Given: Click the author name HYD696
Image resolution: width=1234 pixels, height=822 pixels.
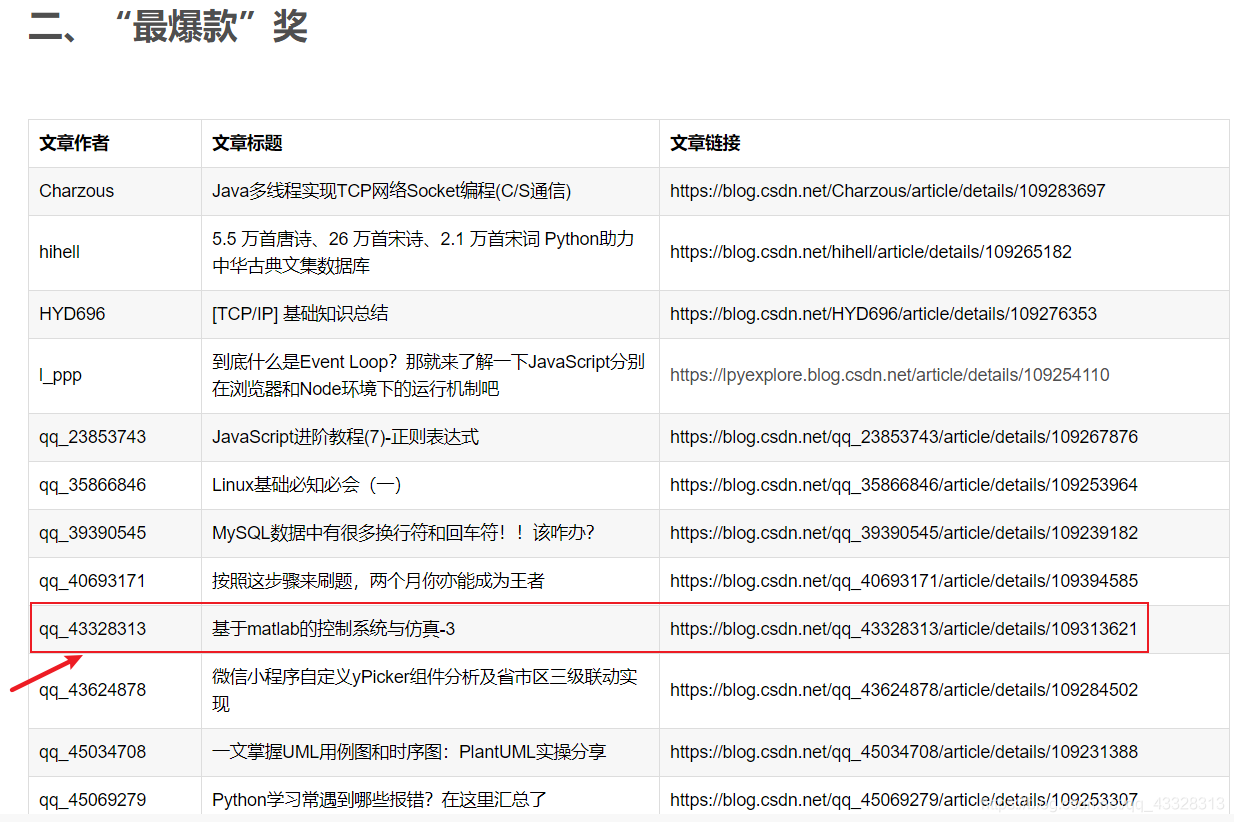Looking at the screenshot, I should tap(72, 314).
